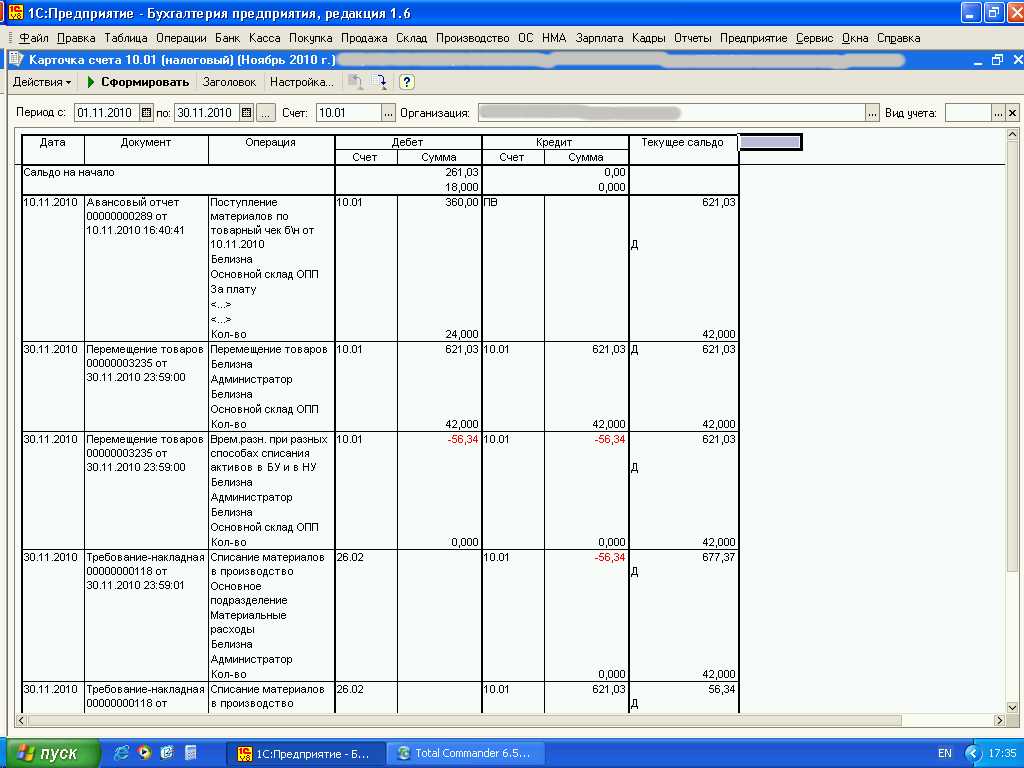Click the Заголовок toolbar button

[229, 82]
